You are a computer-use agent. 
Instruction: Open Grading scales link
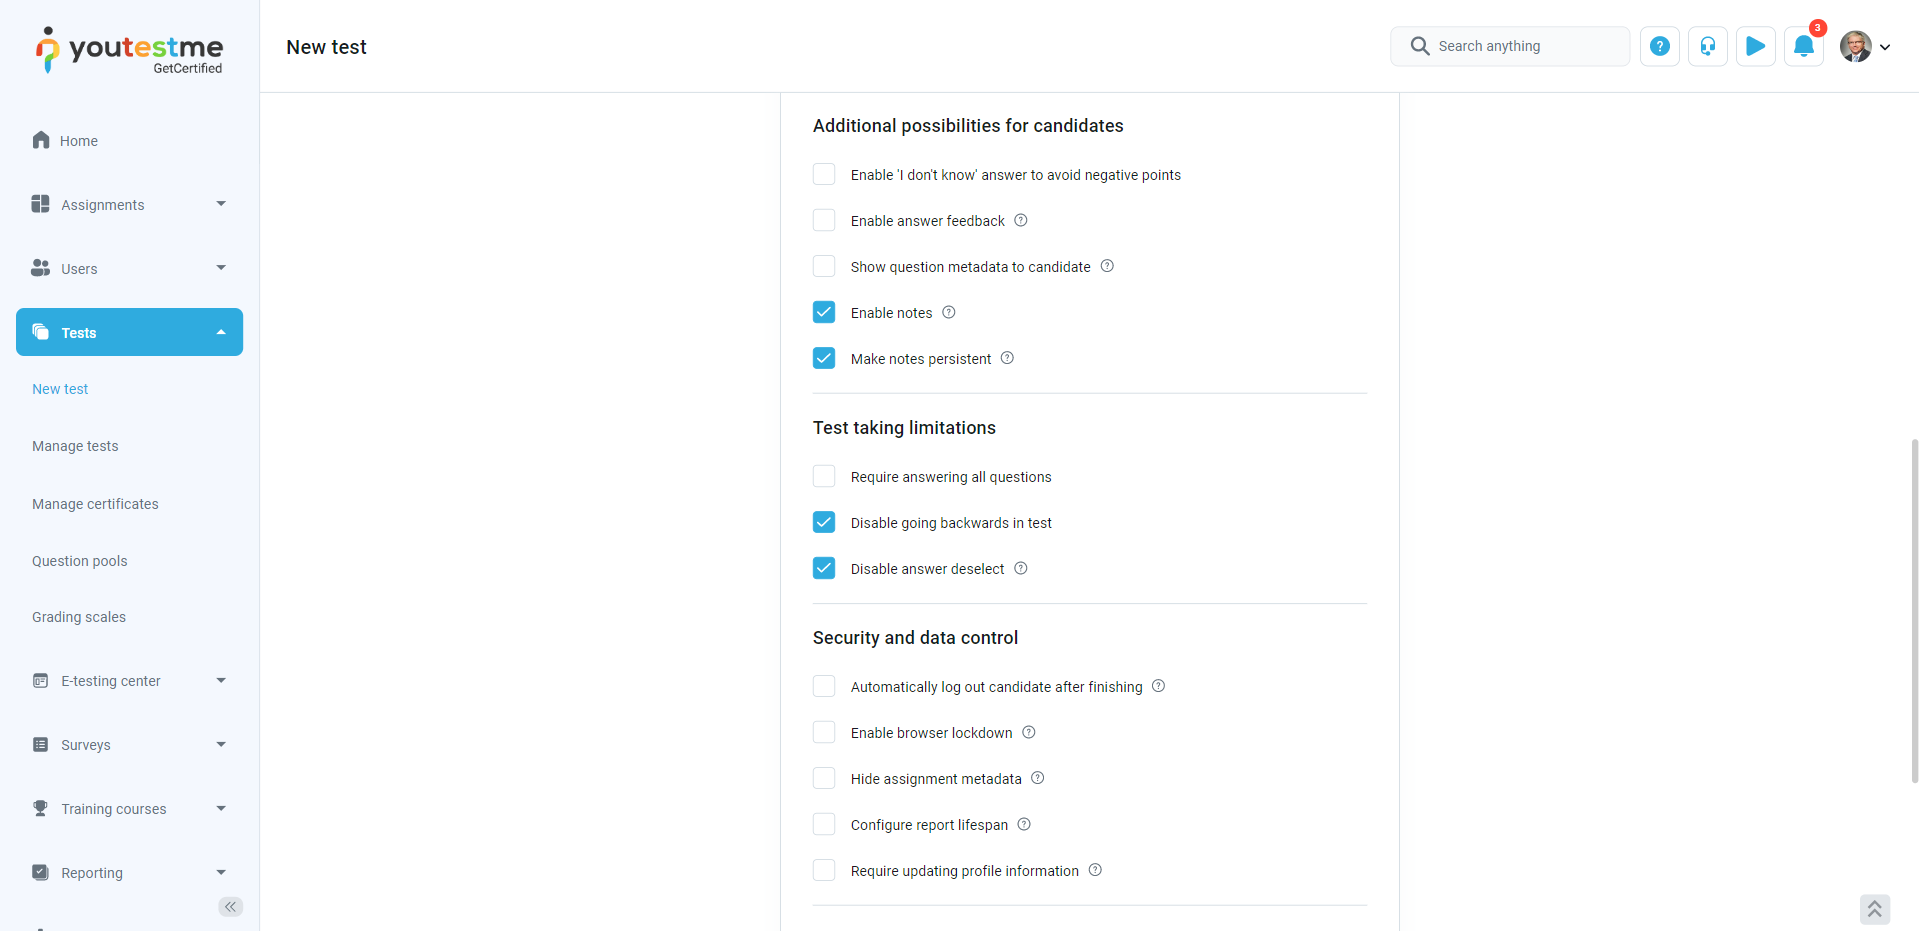coord(79,617)
